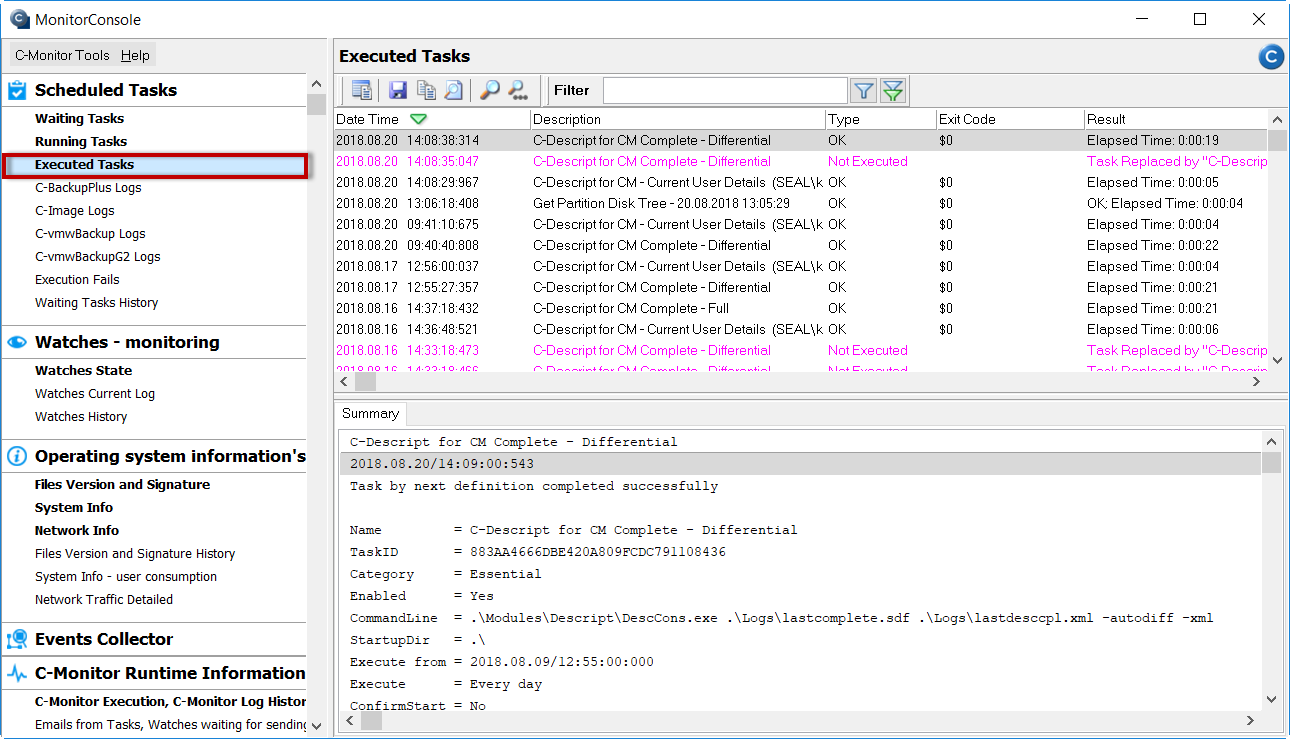Open System Info - user consumption
Screen dimensions: 1290x739
coord(126,576)
